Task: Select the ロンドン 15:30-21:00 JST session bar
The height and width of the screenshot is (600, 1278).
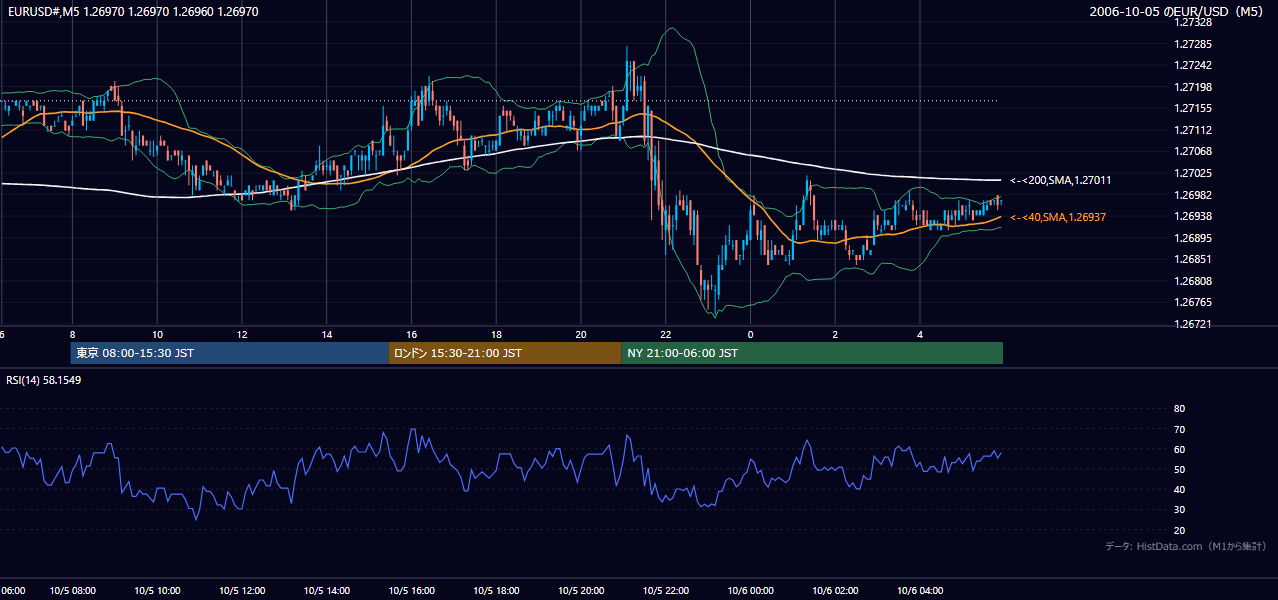Action: pos(505,353)
